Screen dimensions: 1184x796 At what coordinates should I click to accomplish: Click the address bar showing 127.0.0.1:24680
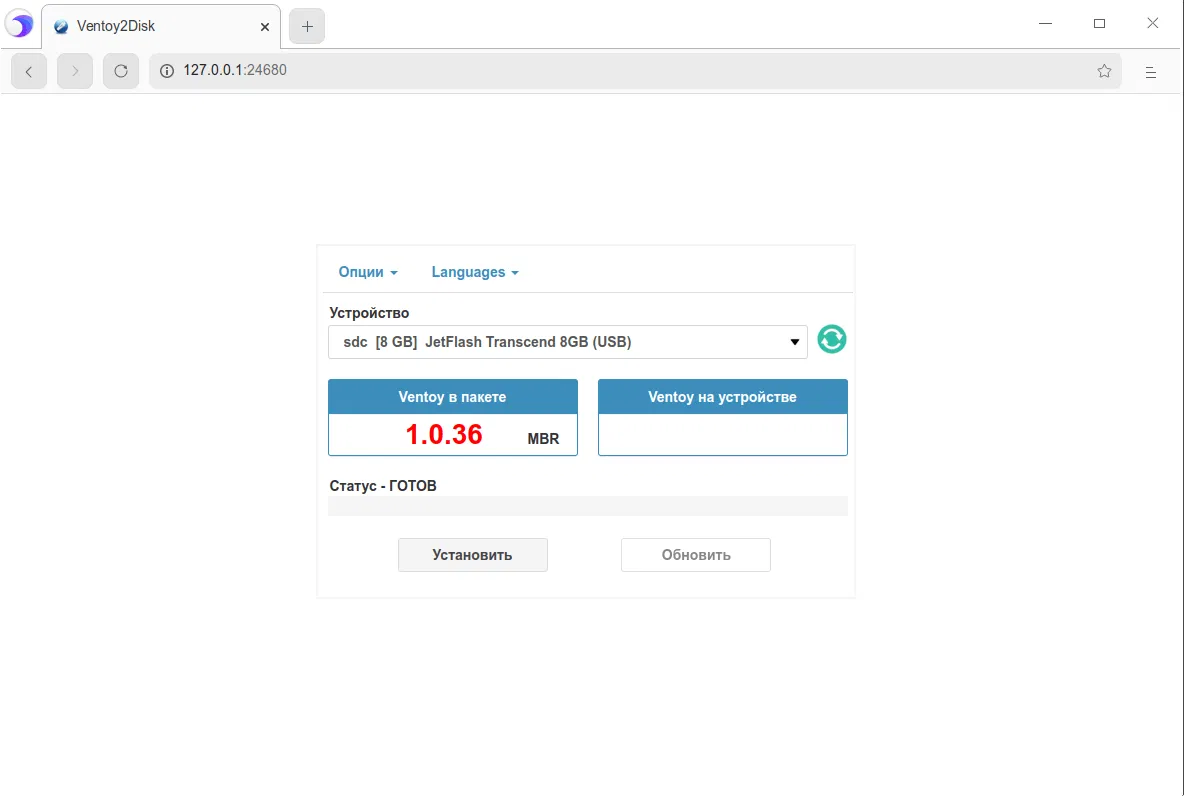[634, 71]
